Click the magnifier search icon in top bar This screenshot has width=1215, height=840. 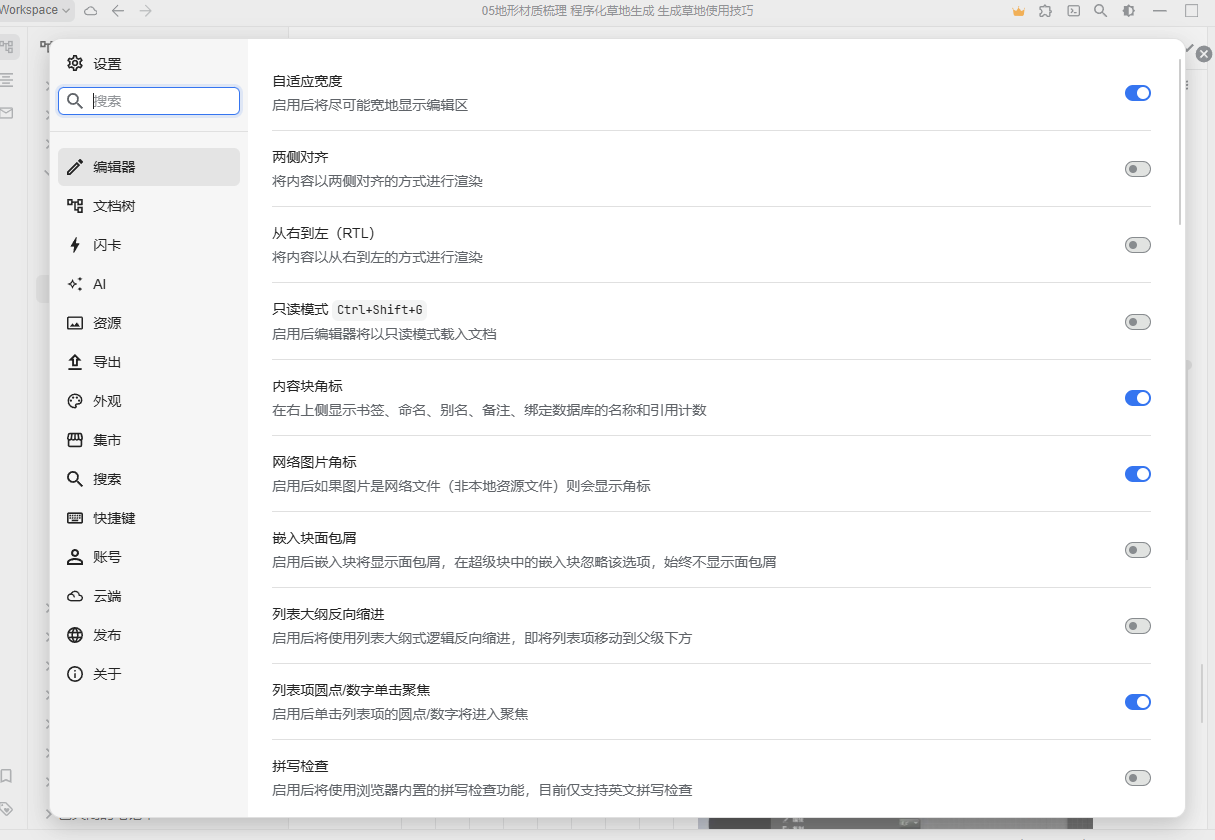click(x=1100, y=11)
